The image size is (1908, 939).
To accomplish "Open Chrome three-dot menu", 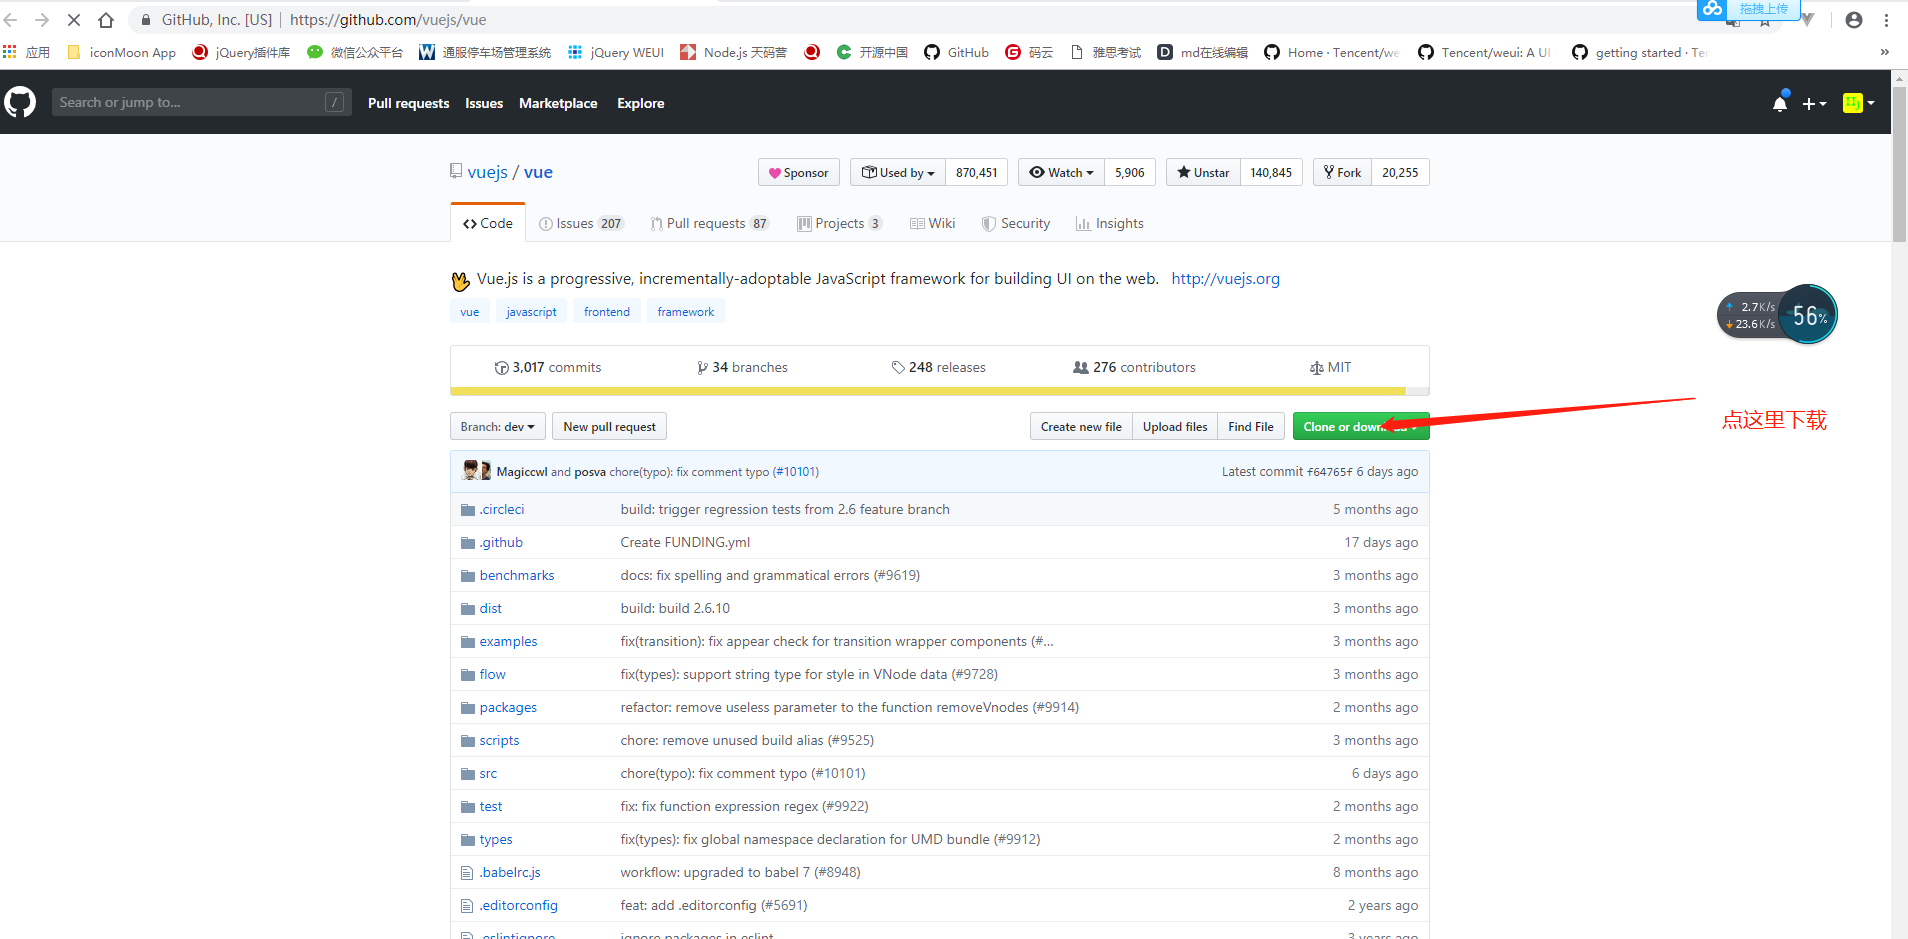I will pyautogui.click(x=1886, y=20).
